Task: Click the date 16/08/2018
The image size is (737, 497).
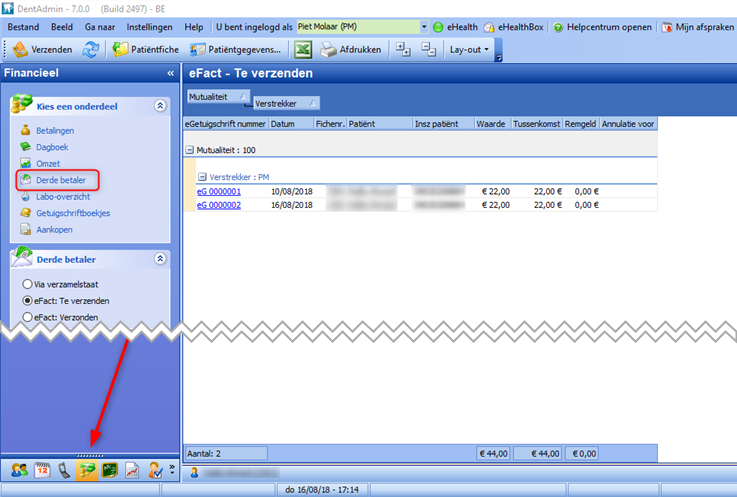Action: 291,205
